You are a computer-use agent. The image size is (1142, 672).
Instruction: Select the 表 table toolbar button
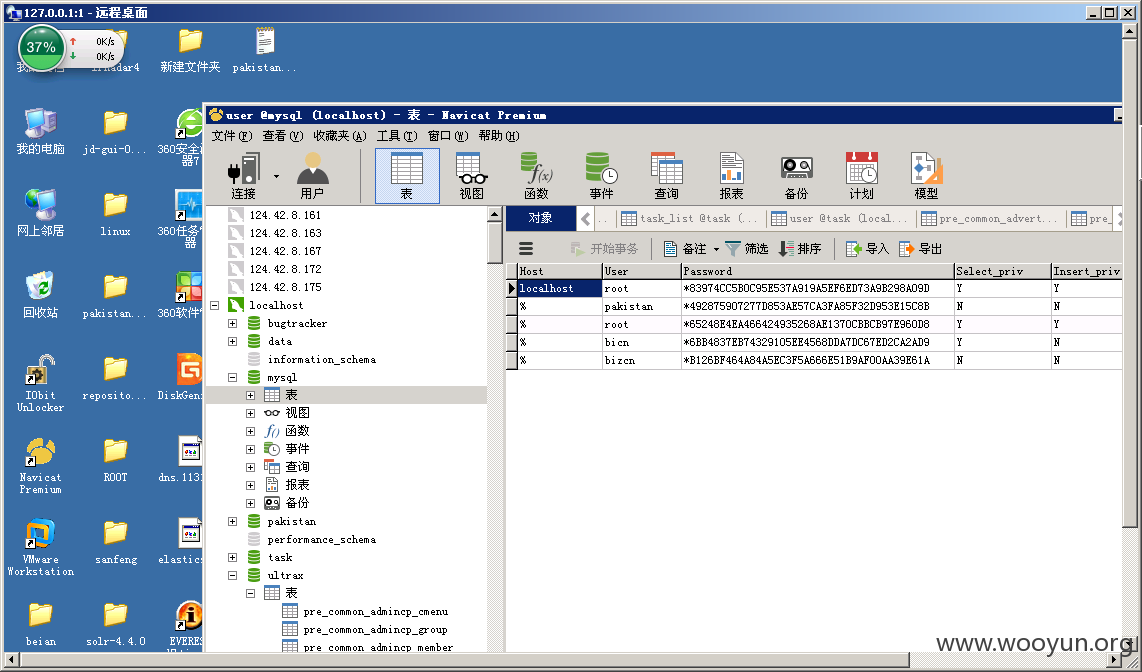[x=406, y=175]
